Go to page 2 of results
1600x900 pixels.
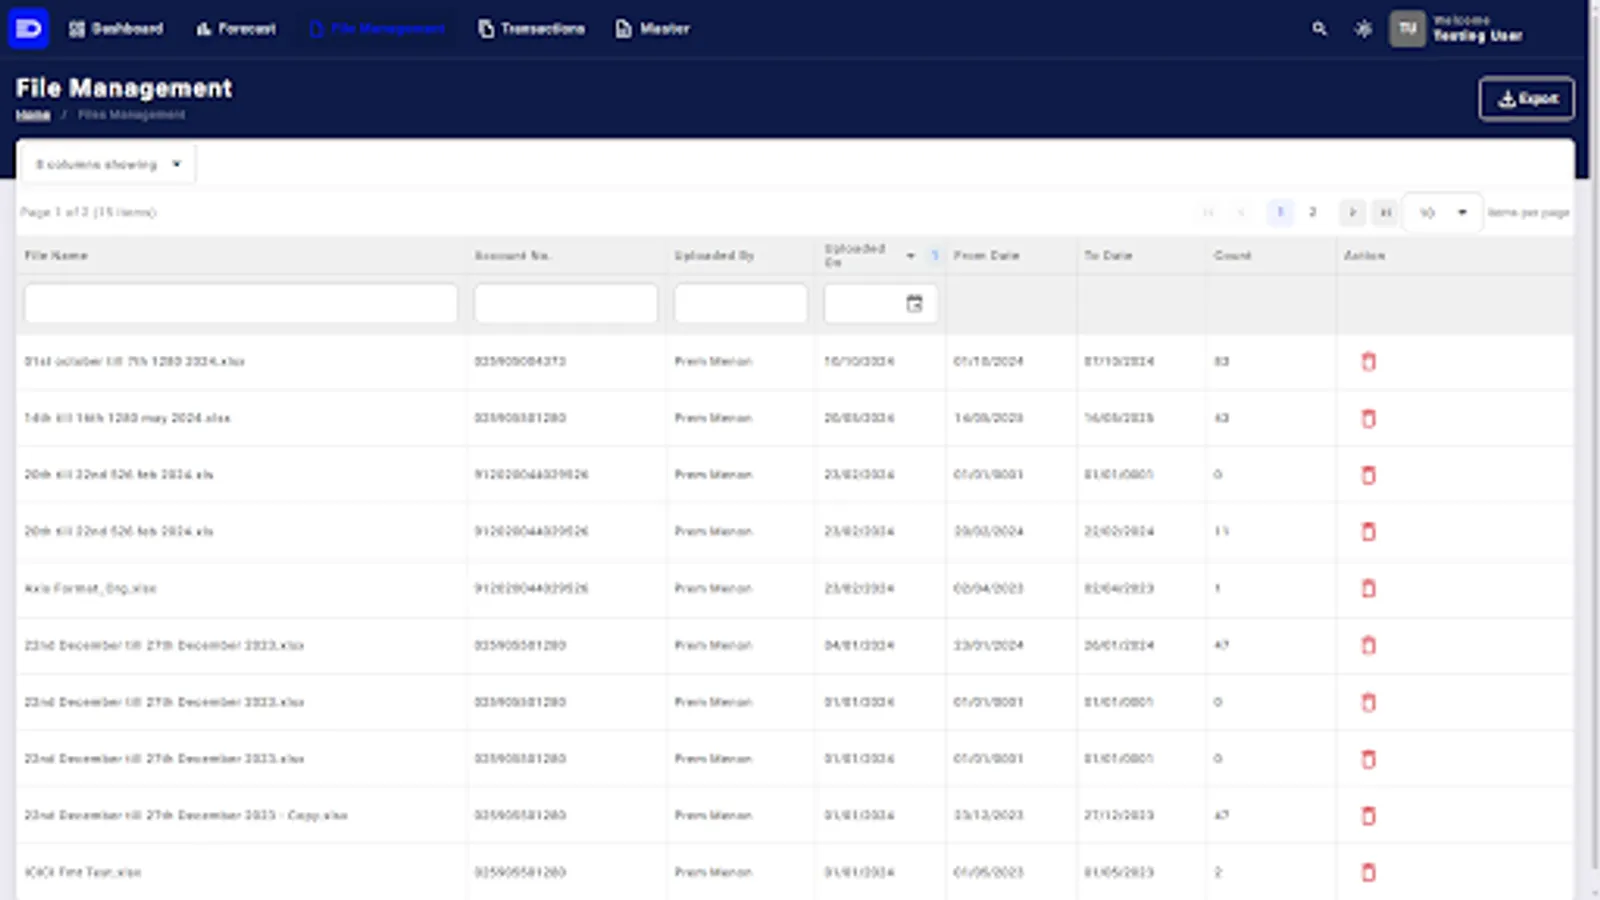click(1312, 212)
